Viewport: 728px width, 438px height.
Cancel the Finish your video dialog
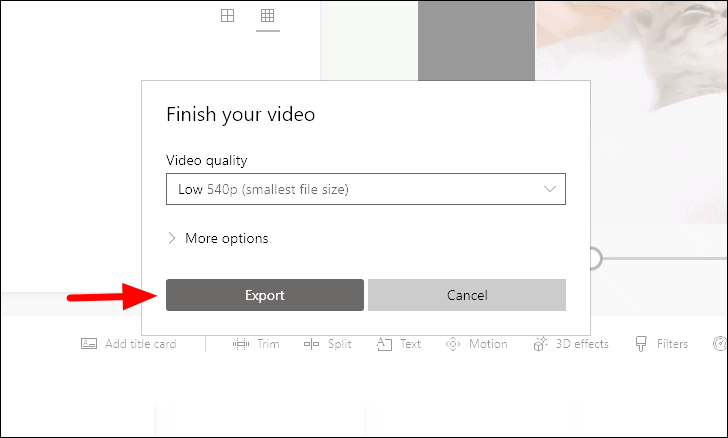point(467,295)
